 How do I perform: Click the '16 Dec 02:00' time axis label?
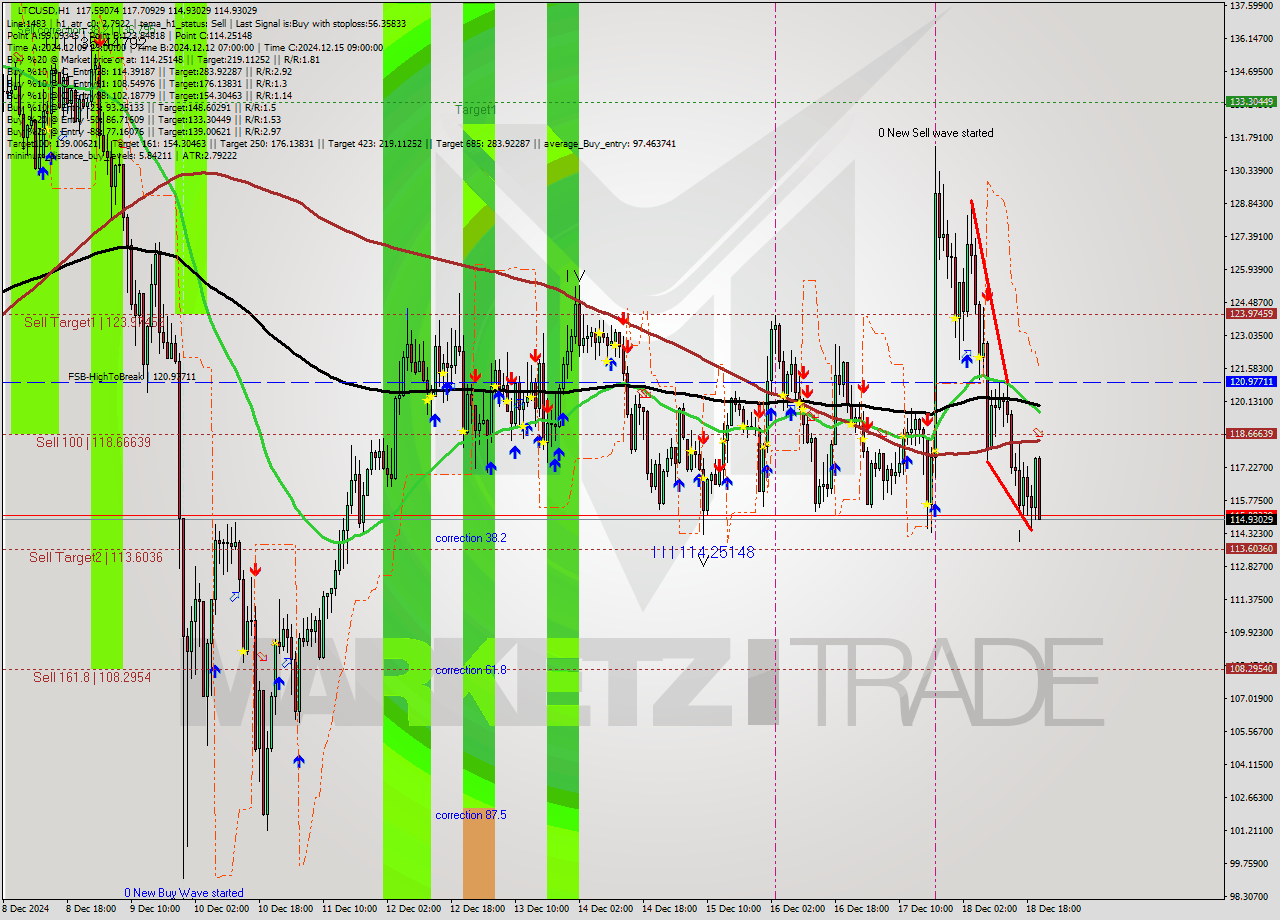coord(797,910)
